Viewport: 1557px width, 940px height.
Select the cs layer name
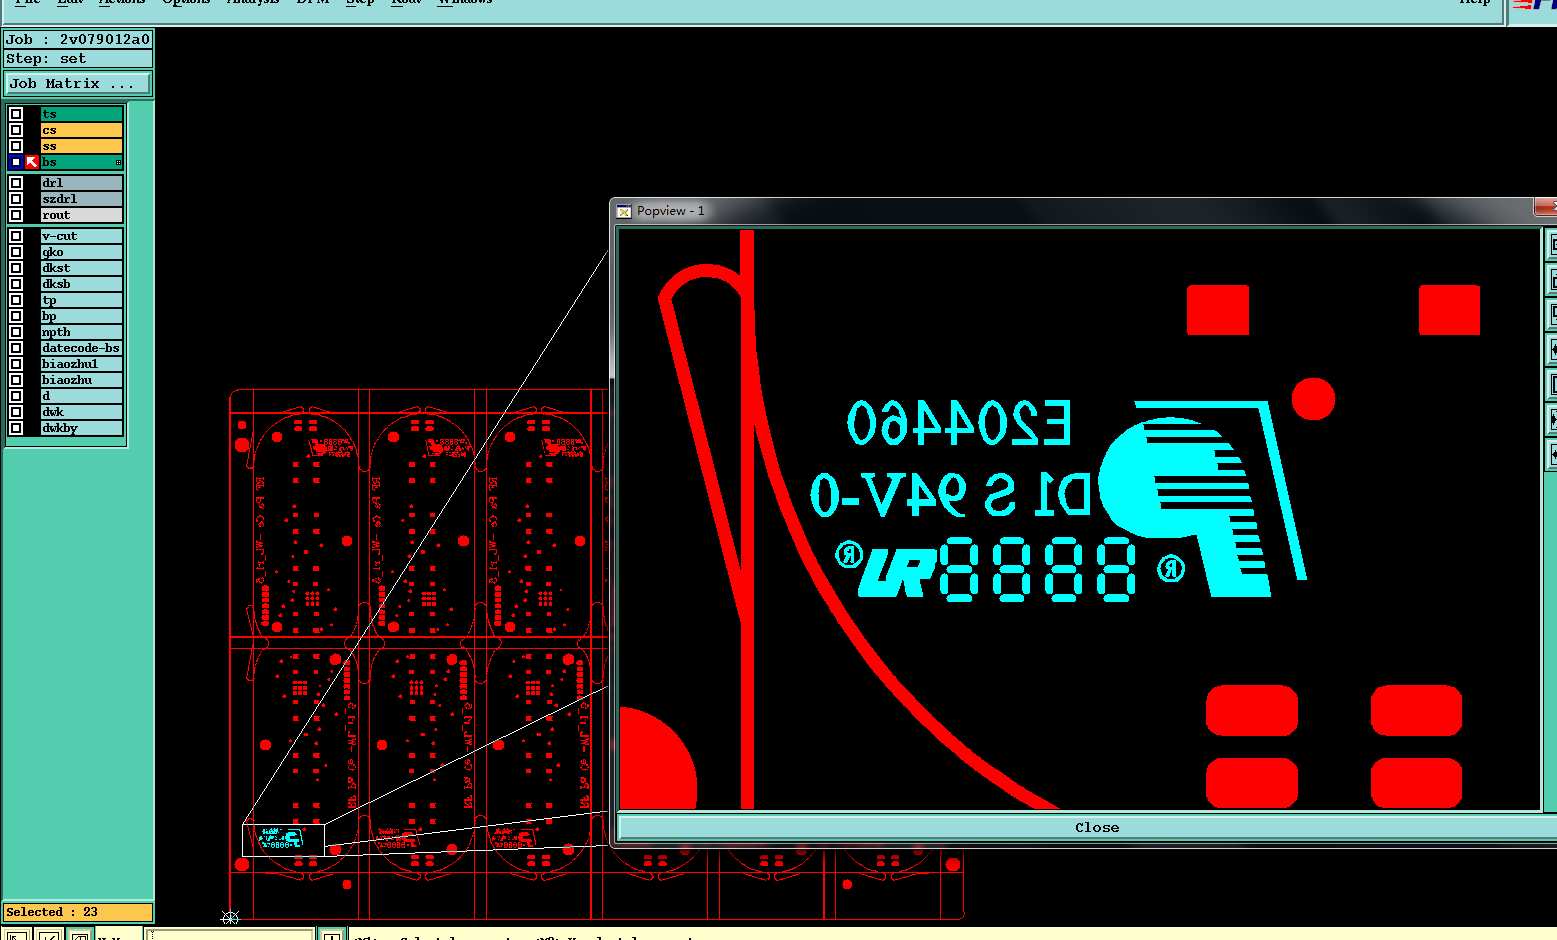[81, 130]
